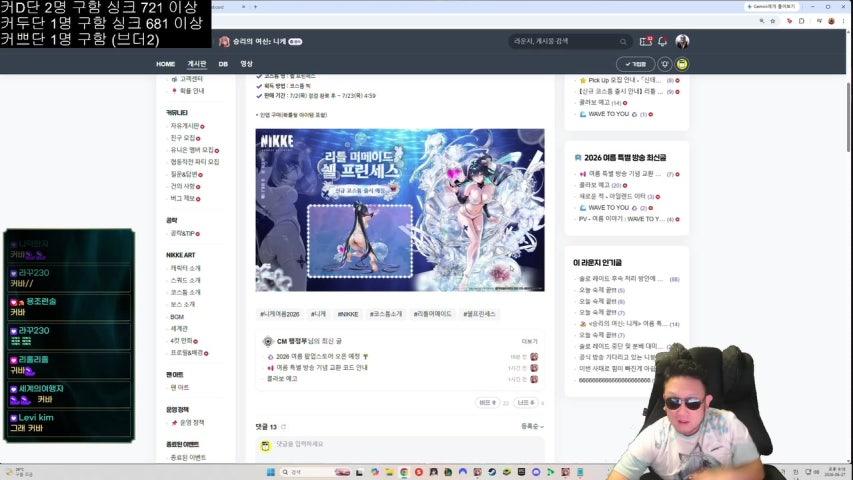Open 스쿼드 소개 under NIKKE ART
Screen dimensions: 853x480
186,280
